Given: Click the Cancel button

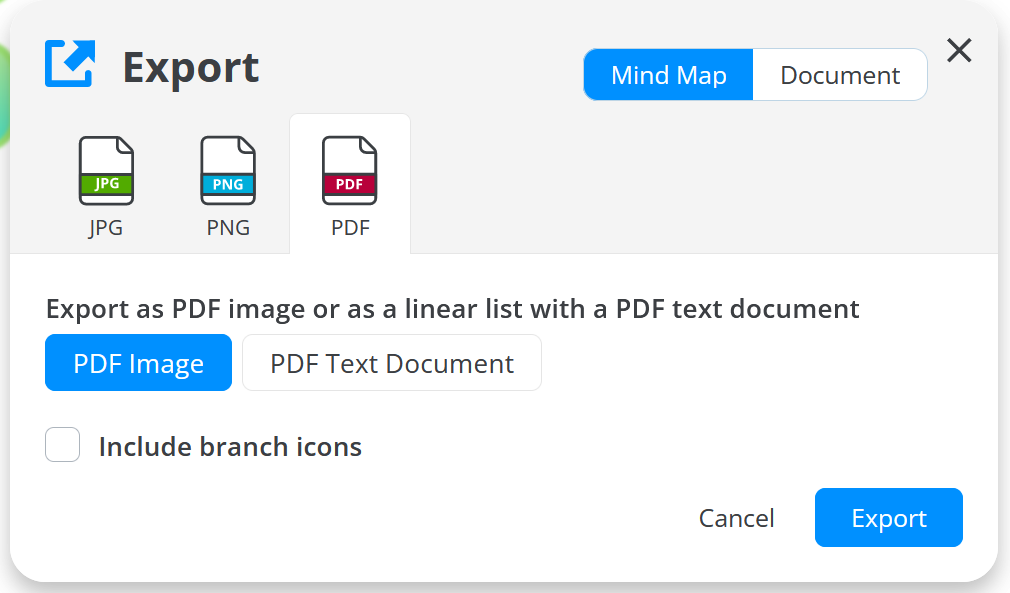Looking at the screenshot, I should [x=736, y=518].
